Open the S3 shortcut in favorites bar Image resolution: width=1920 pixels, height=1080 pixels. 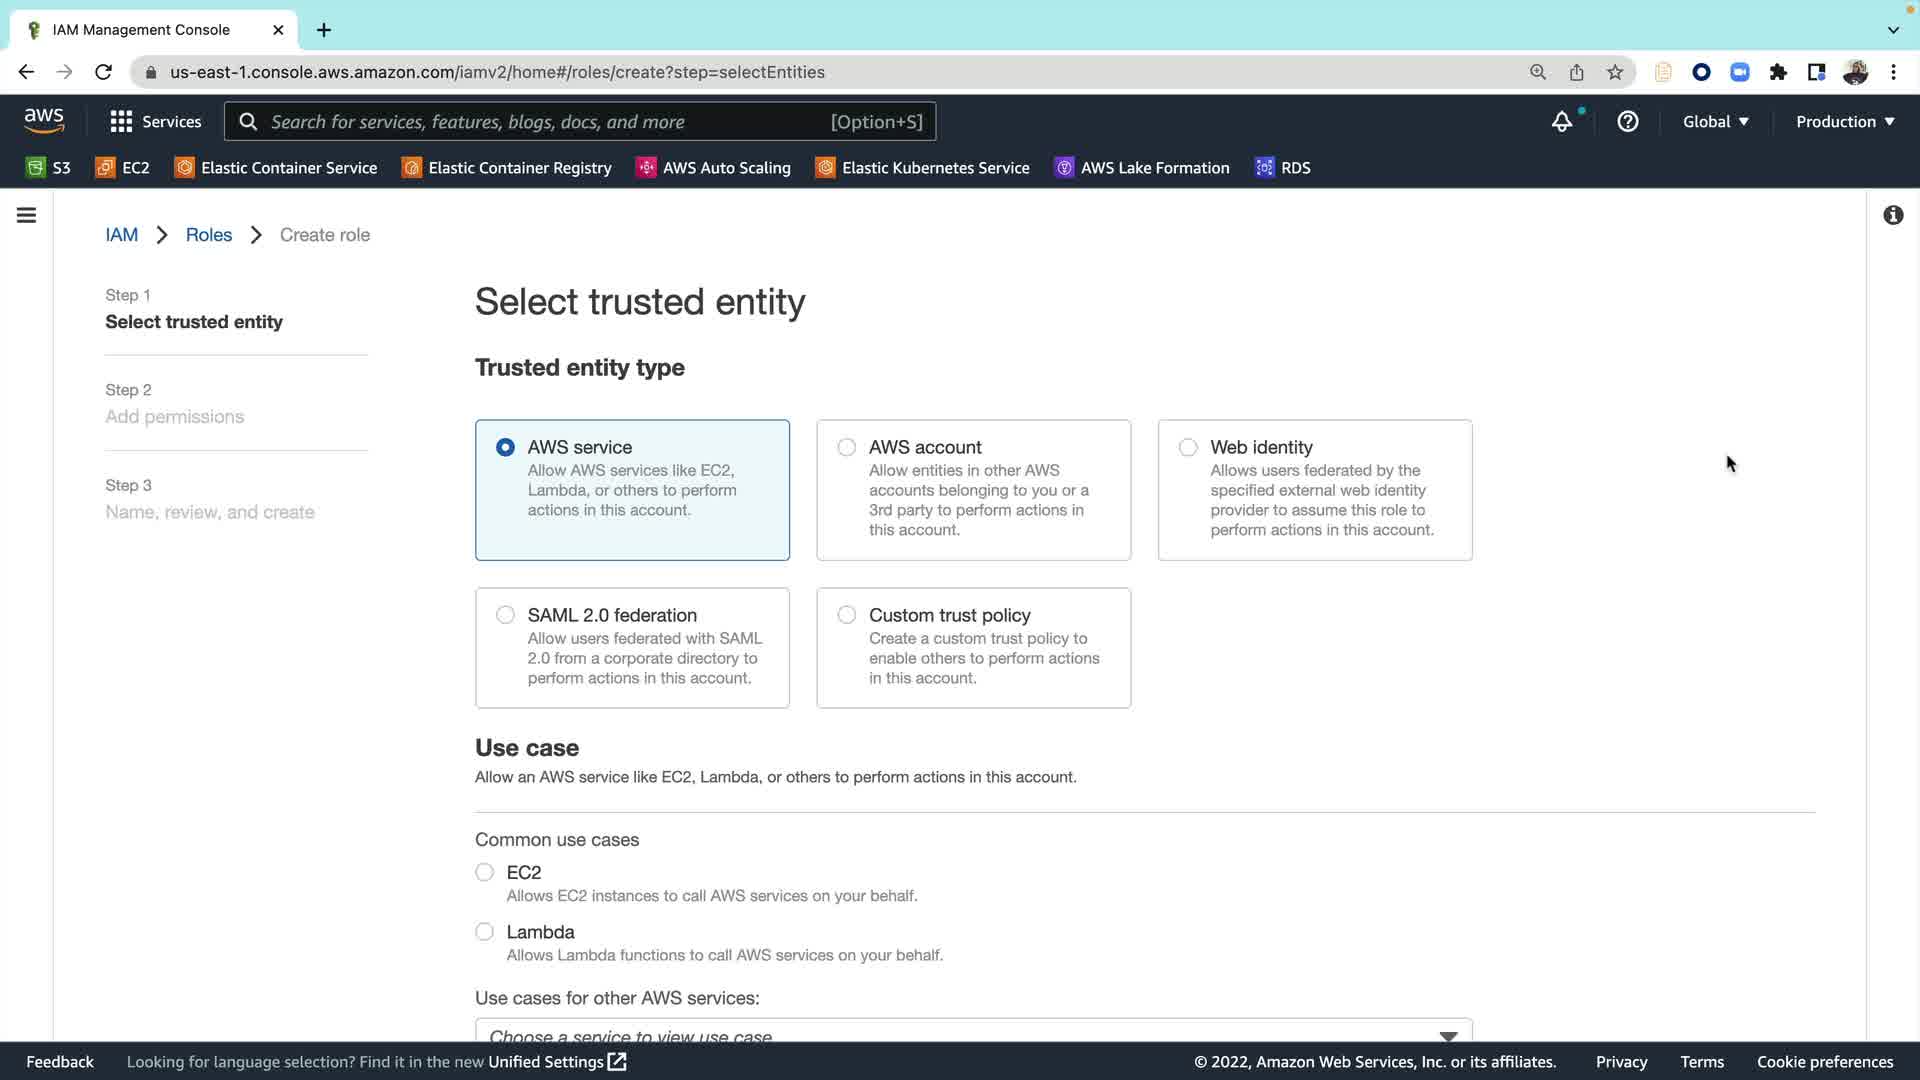pyautogui.click(x=48, y=168)
